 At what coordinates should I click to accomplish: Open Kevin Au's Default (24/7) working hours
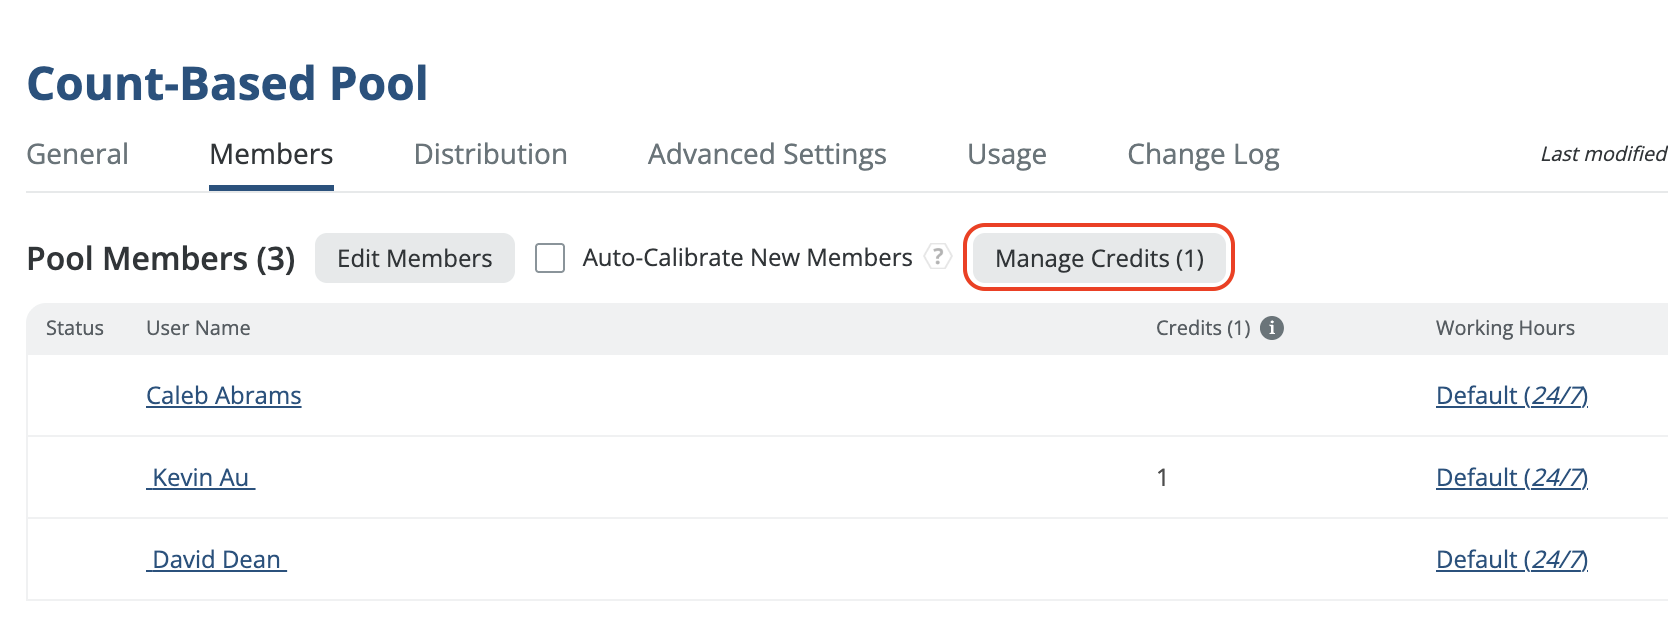click(1512, 477)
